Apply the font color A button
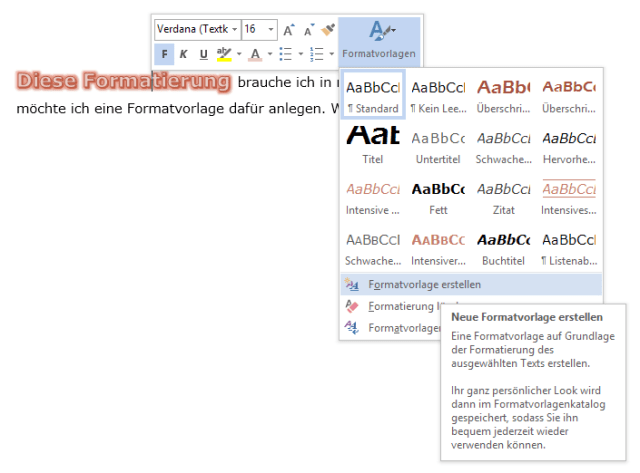This screenshot has width=640, height=473. tap(255, 54)
